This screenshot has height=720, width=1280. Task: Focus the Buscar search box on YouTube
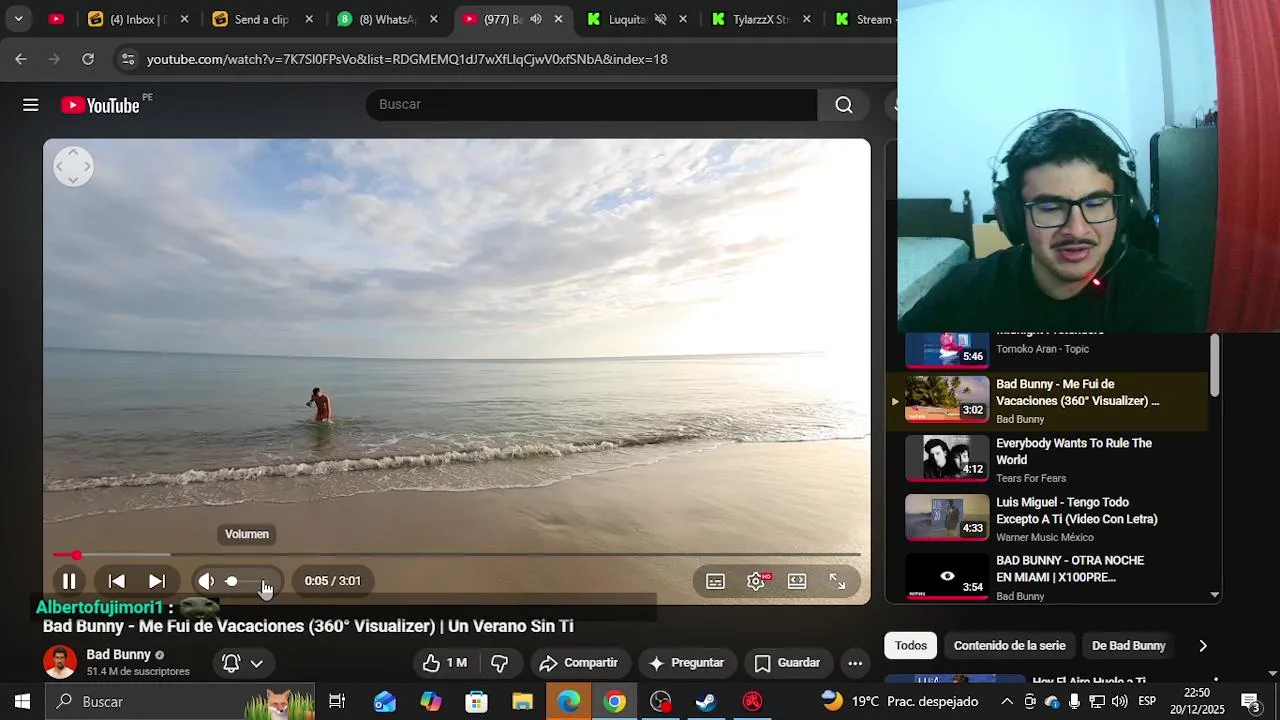[x=591, y=105]
